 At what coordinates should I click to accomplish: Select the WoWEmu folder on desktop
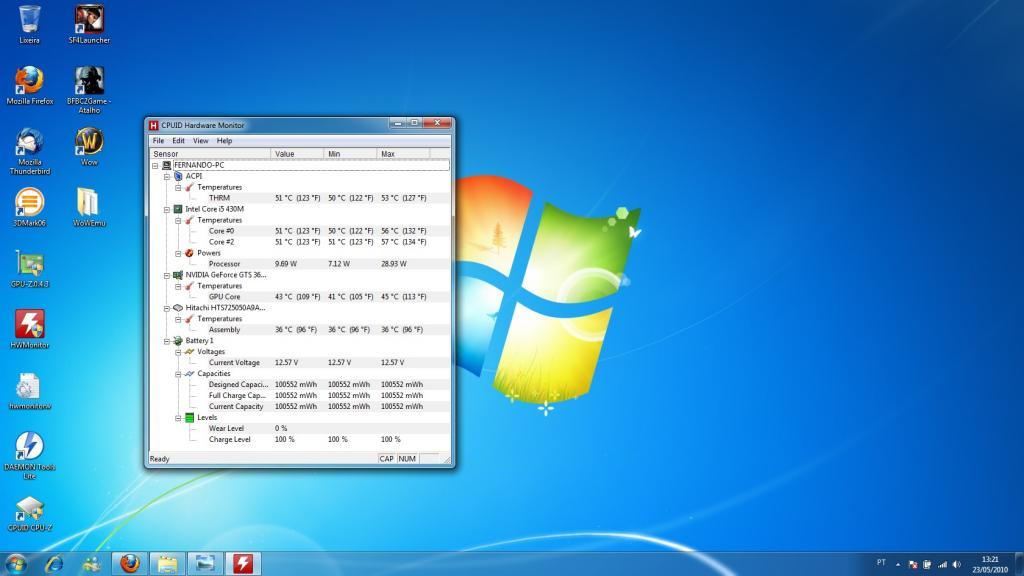89,207
